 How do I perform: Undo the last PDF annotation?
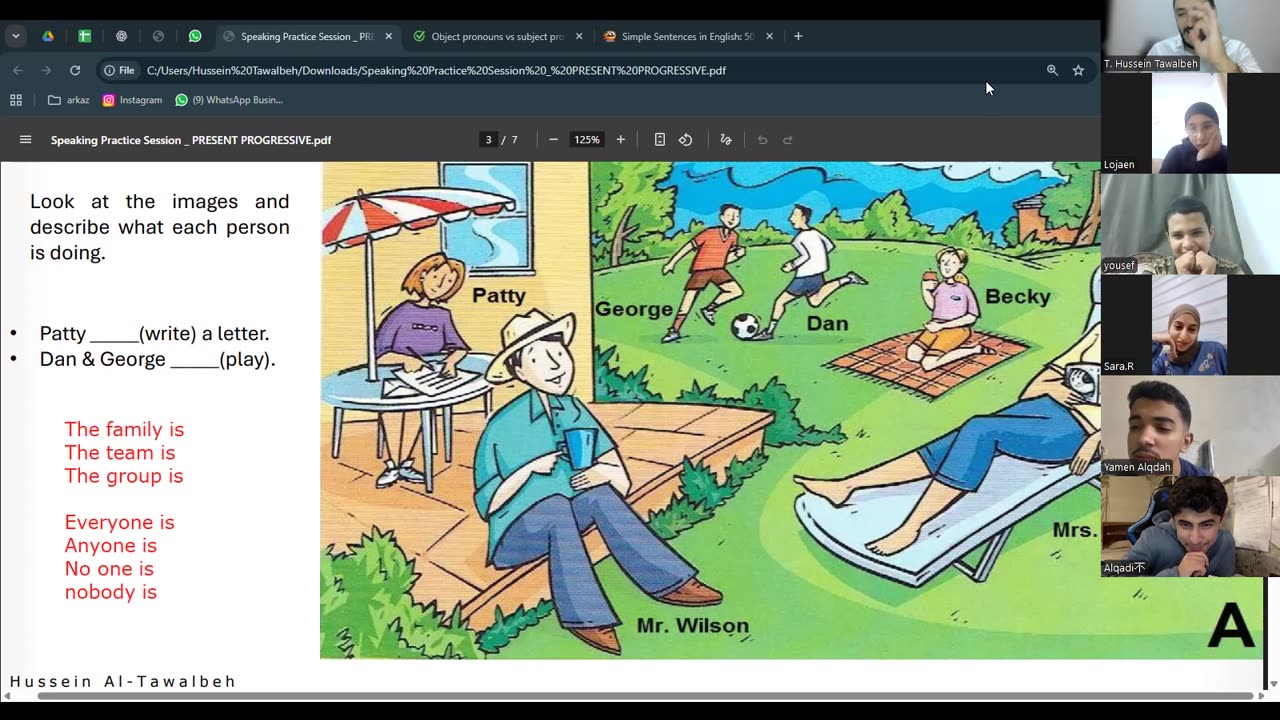point(762,140)
